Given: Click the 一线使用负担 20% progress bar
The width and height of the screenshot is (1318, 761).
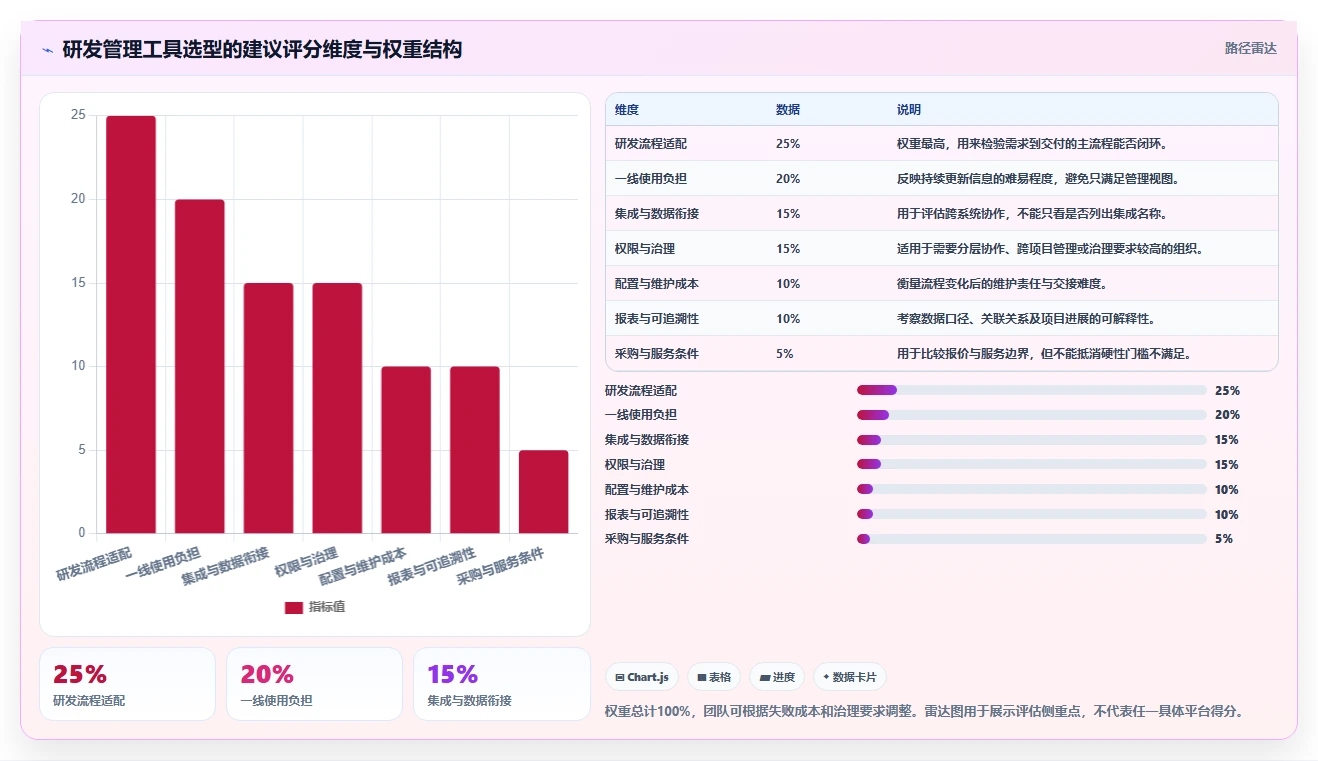Looking at the screenshot, I should coord(1032,415).
